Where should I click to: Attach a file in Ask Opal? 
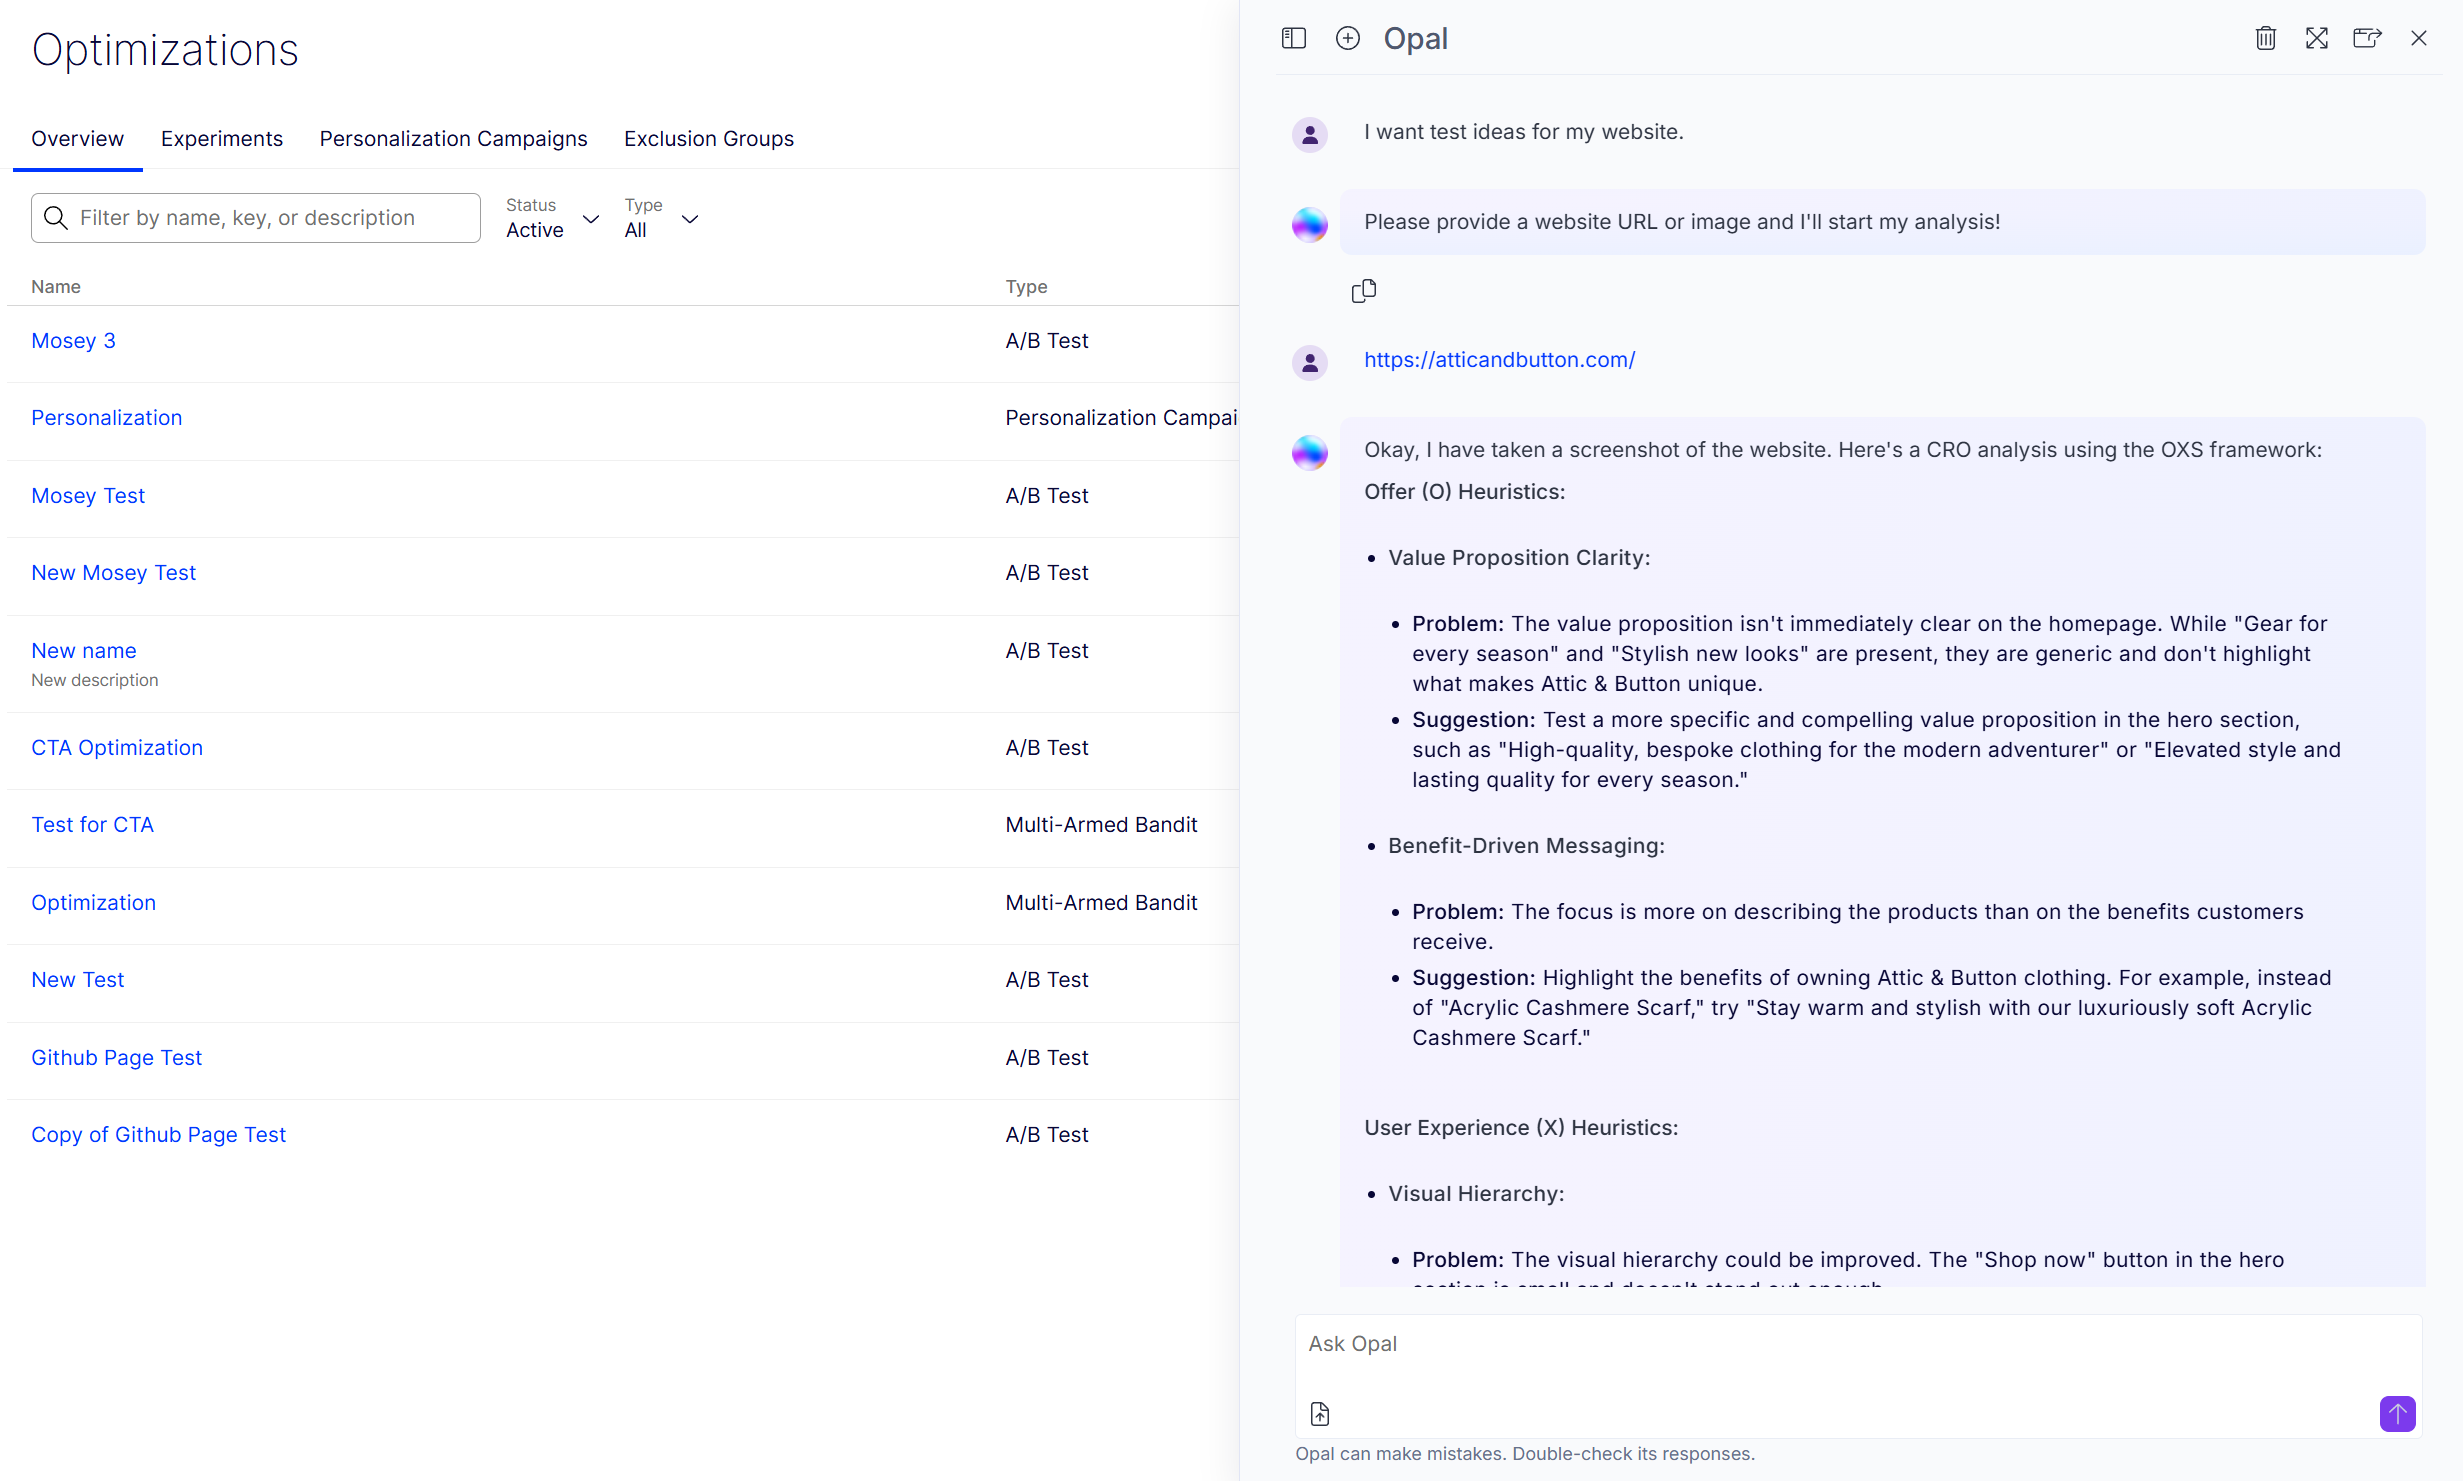(x=1319, y=1413)
